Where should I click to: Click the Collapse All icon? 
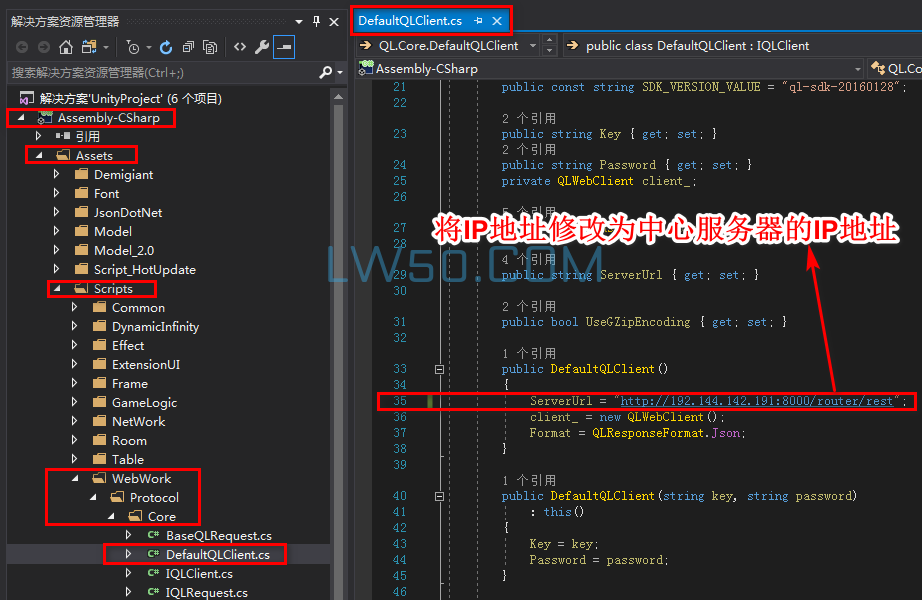pos(188,47)
